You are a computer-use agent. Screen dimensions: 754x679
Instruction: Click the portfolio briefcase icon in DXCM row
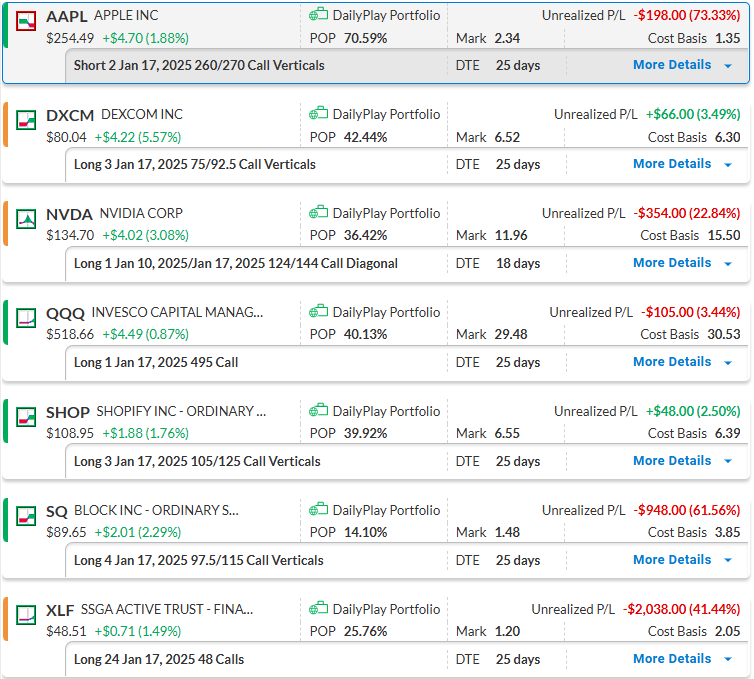(x=318, y=113)
